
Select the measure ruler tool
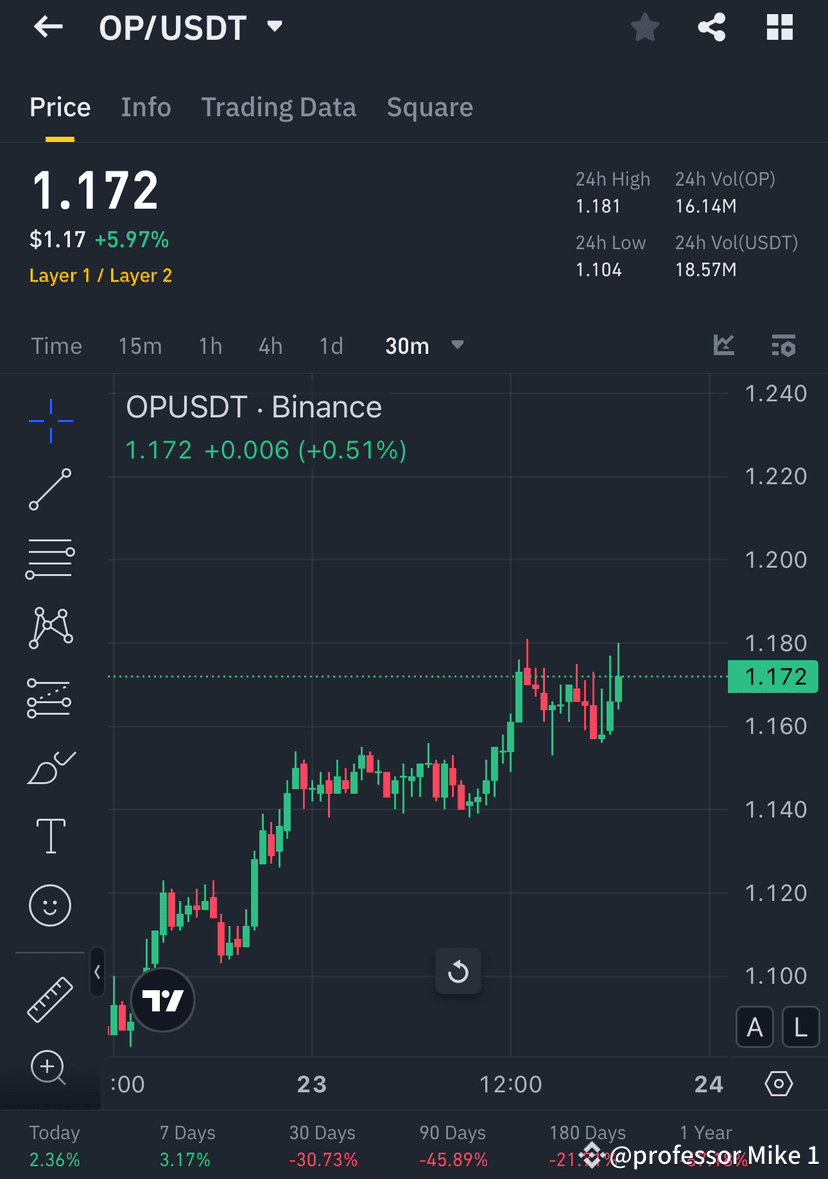click(x=49, y=998)
